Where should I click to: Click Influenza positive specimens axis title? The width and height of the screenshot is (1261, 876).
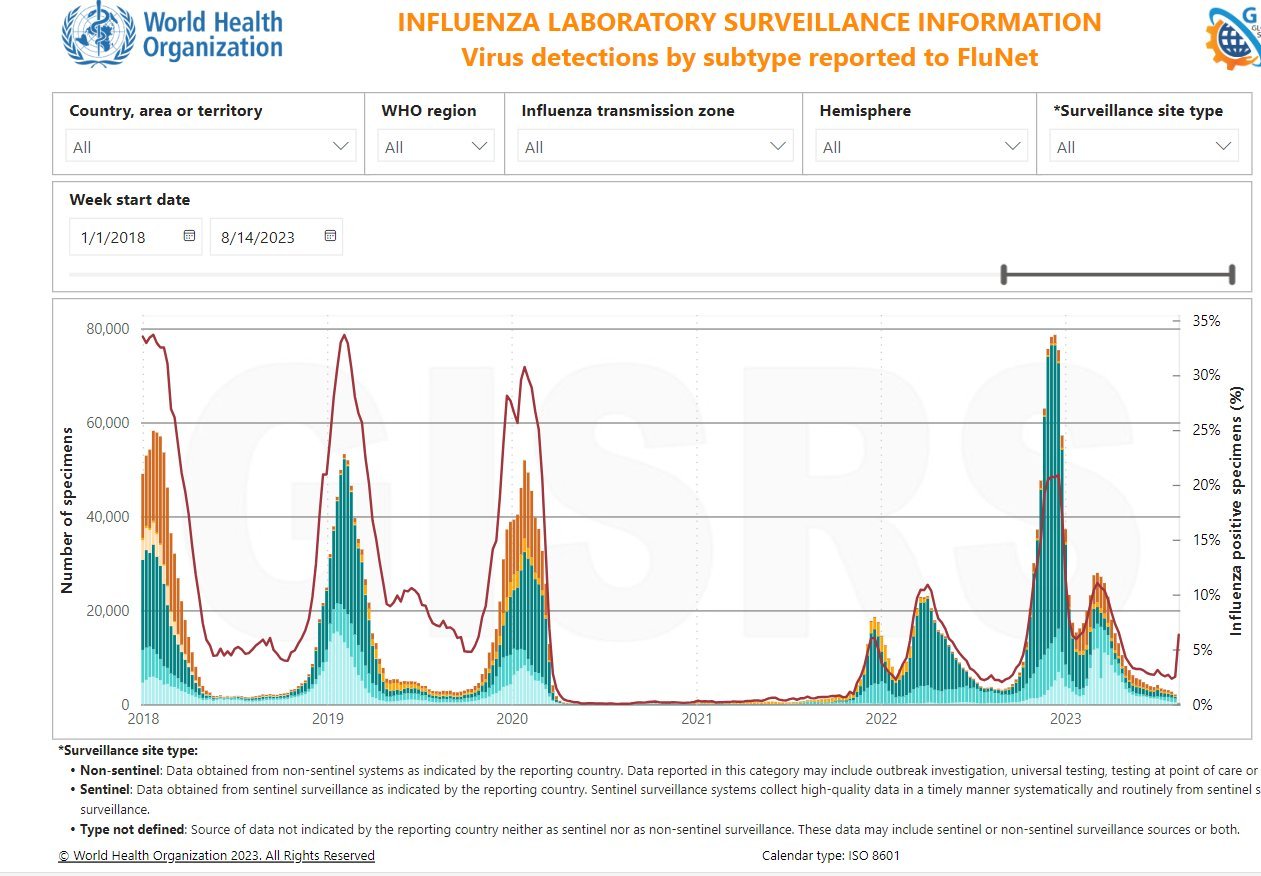(1236, 510)
